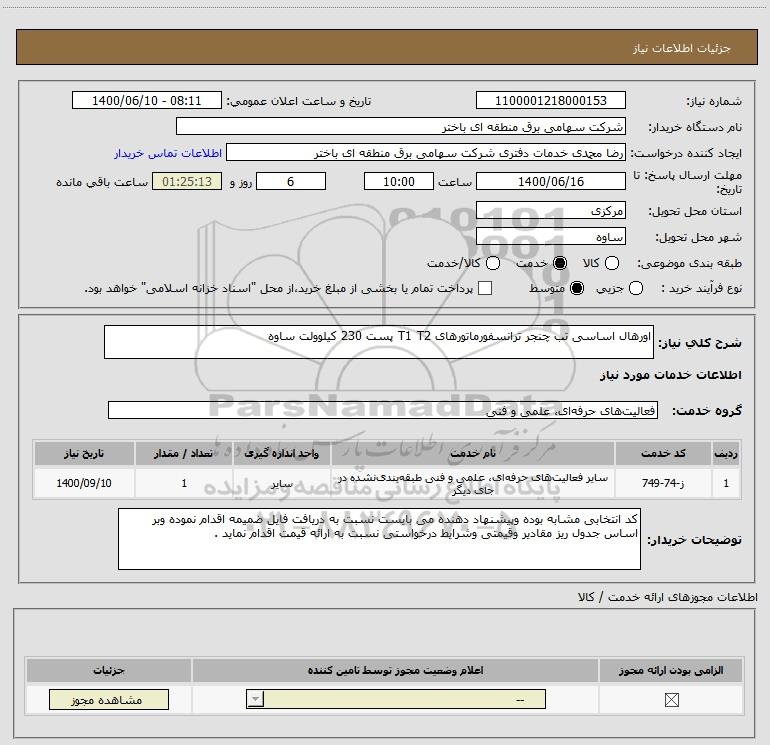This screenshot has width=770, height=745.
Task: Click service code cell ز-74-749
Action: (663, 483)
